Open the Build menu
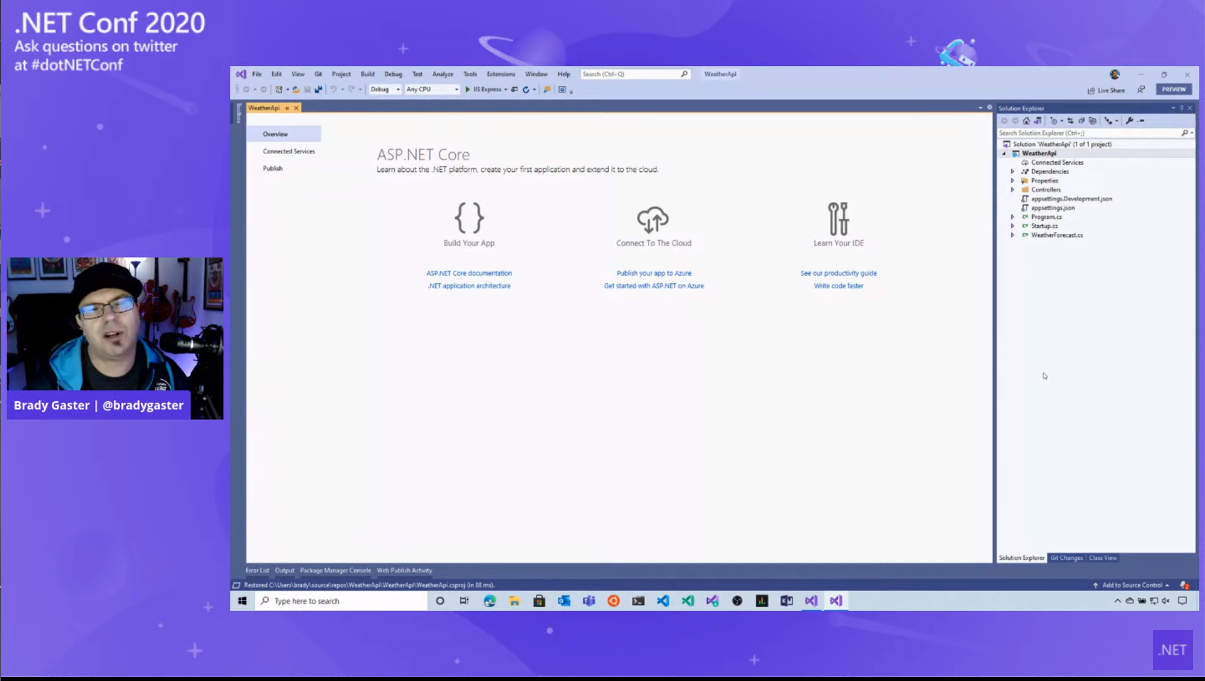Viewport: 1205px width, 681px height. 367,74
